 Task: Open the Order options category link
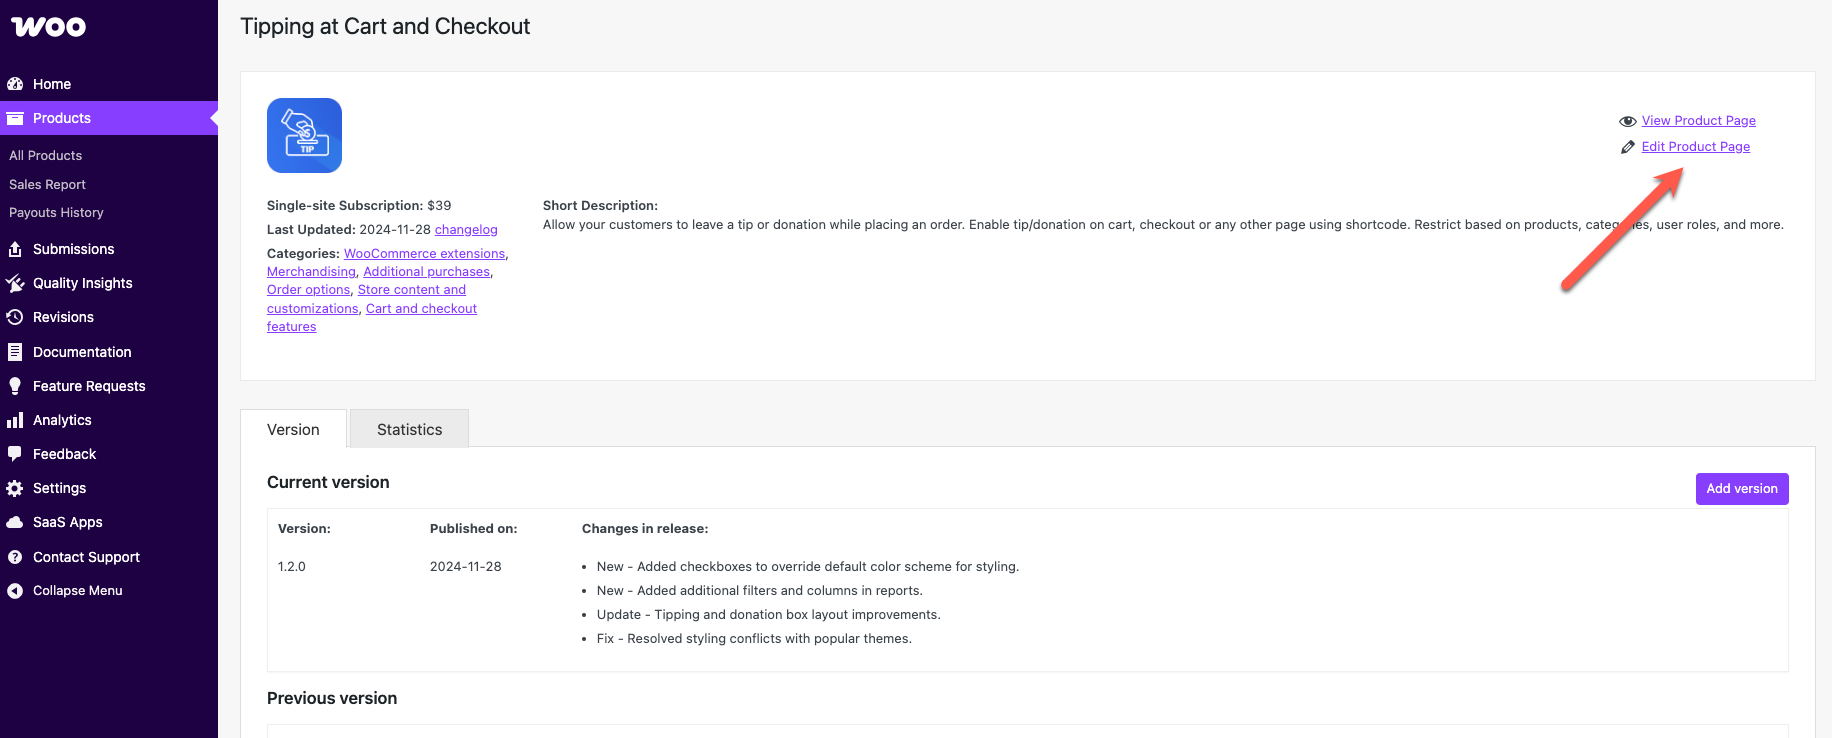tap(308, 290)
